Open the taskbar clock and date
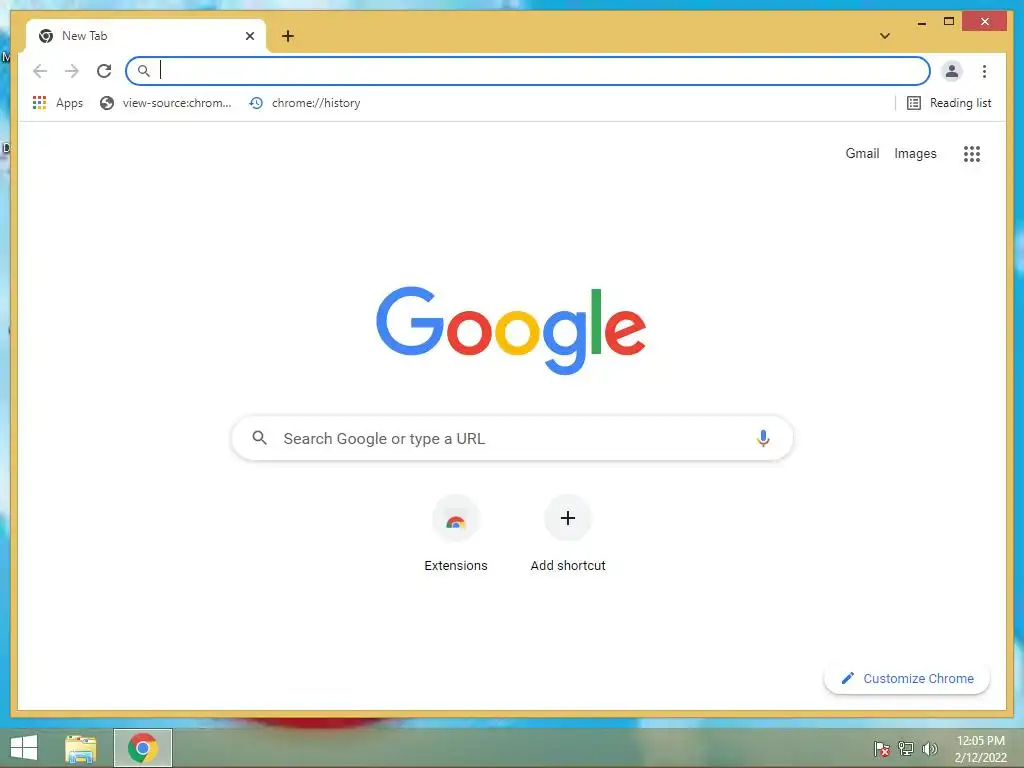Viewport: 1024px width, 768px height. coord(980,749)
